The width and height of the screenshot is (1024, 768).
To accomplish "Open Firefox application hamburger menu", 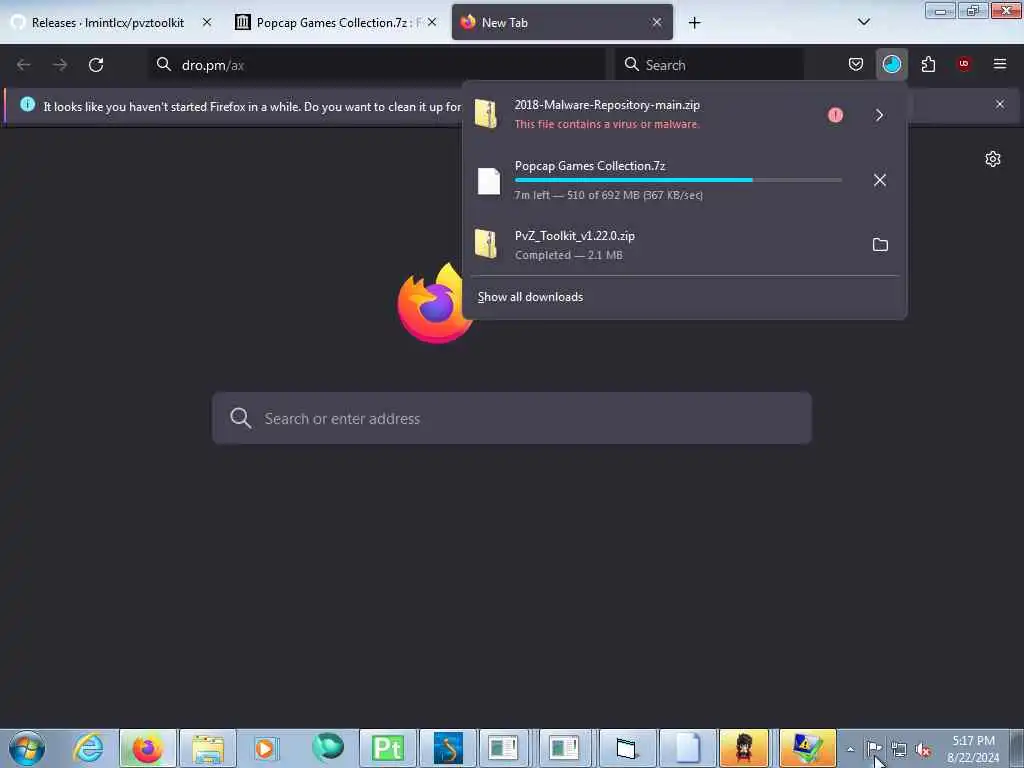I will tap(1000, 64).
